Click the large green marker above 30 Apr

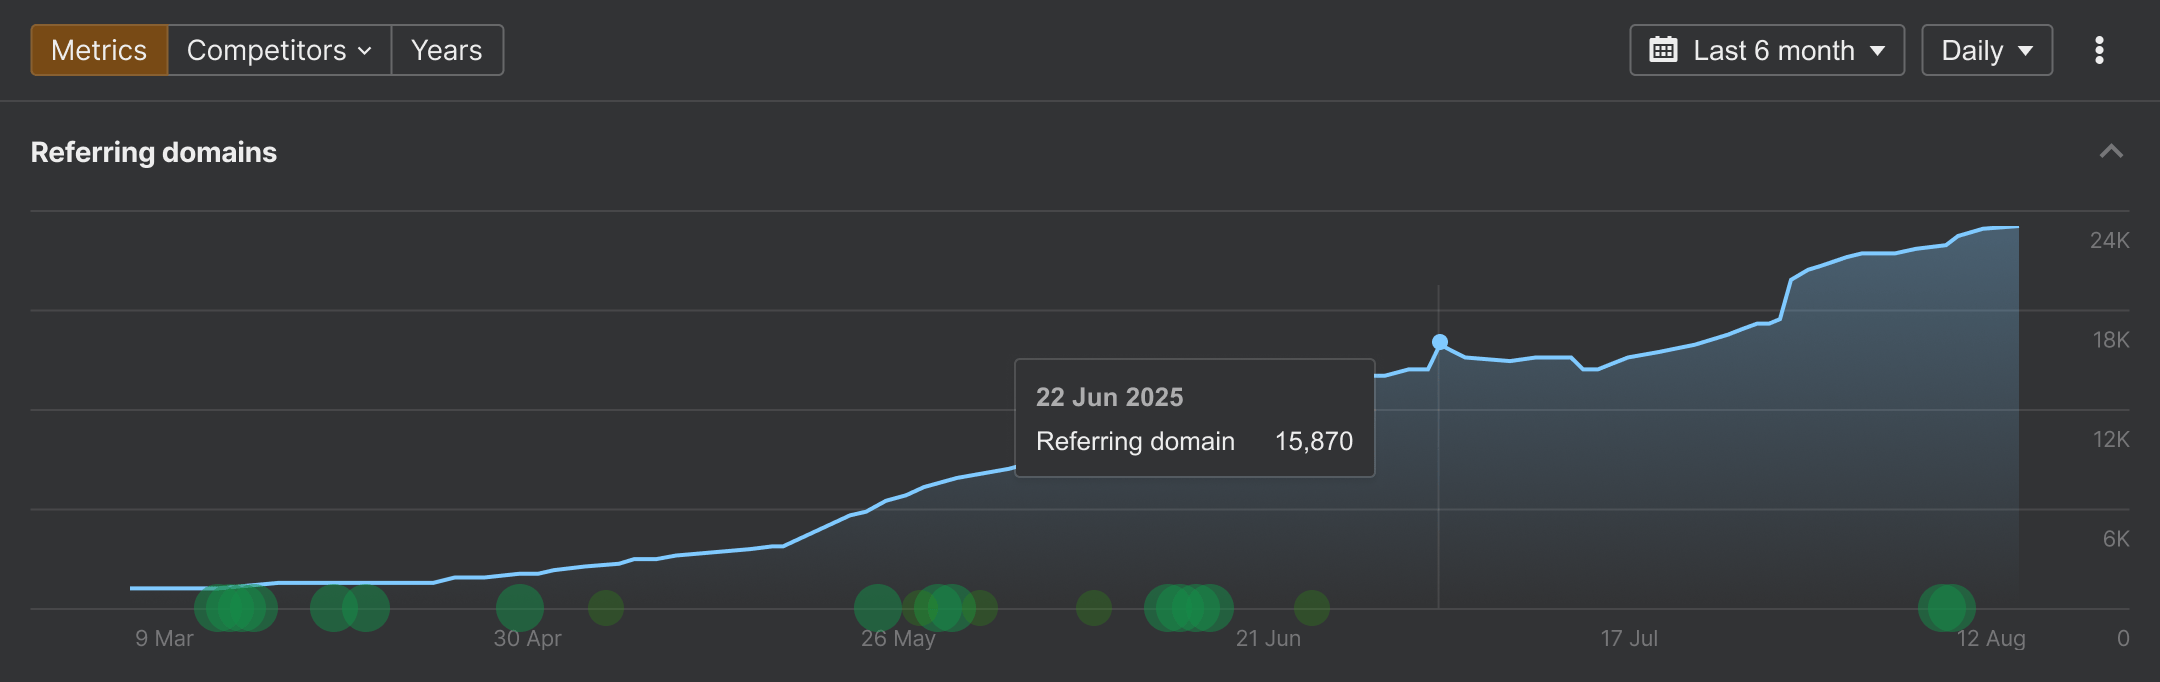(520, 608)
